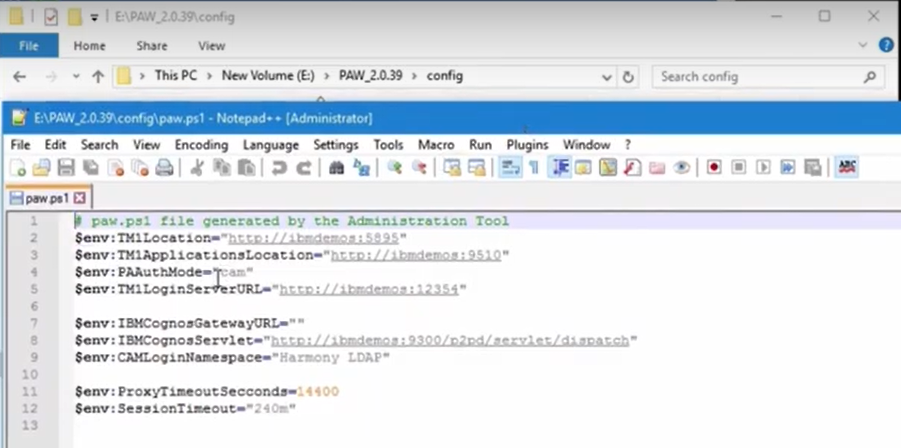Open the Function List panel icon
This screenshot has width=901, height=448.
[632, 168]
